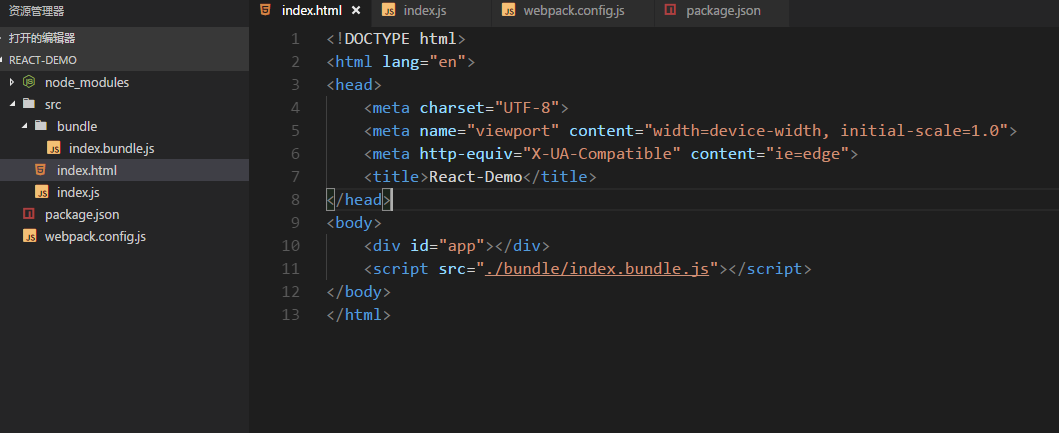
Task: Click line number 11 in the gutter
Action: tap(290, 269)
